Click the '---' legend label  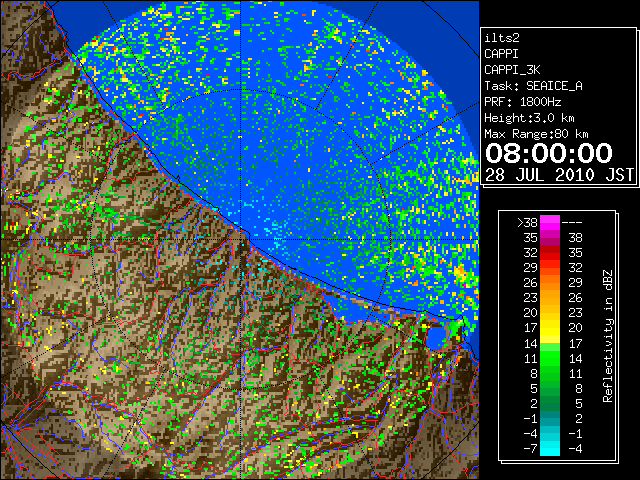click(x=572, y=223)
